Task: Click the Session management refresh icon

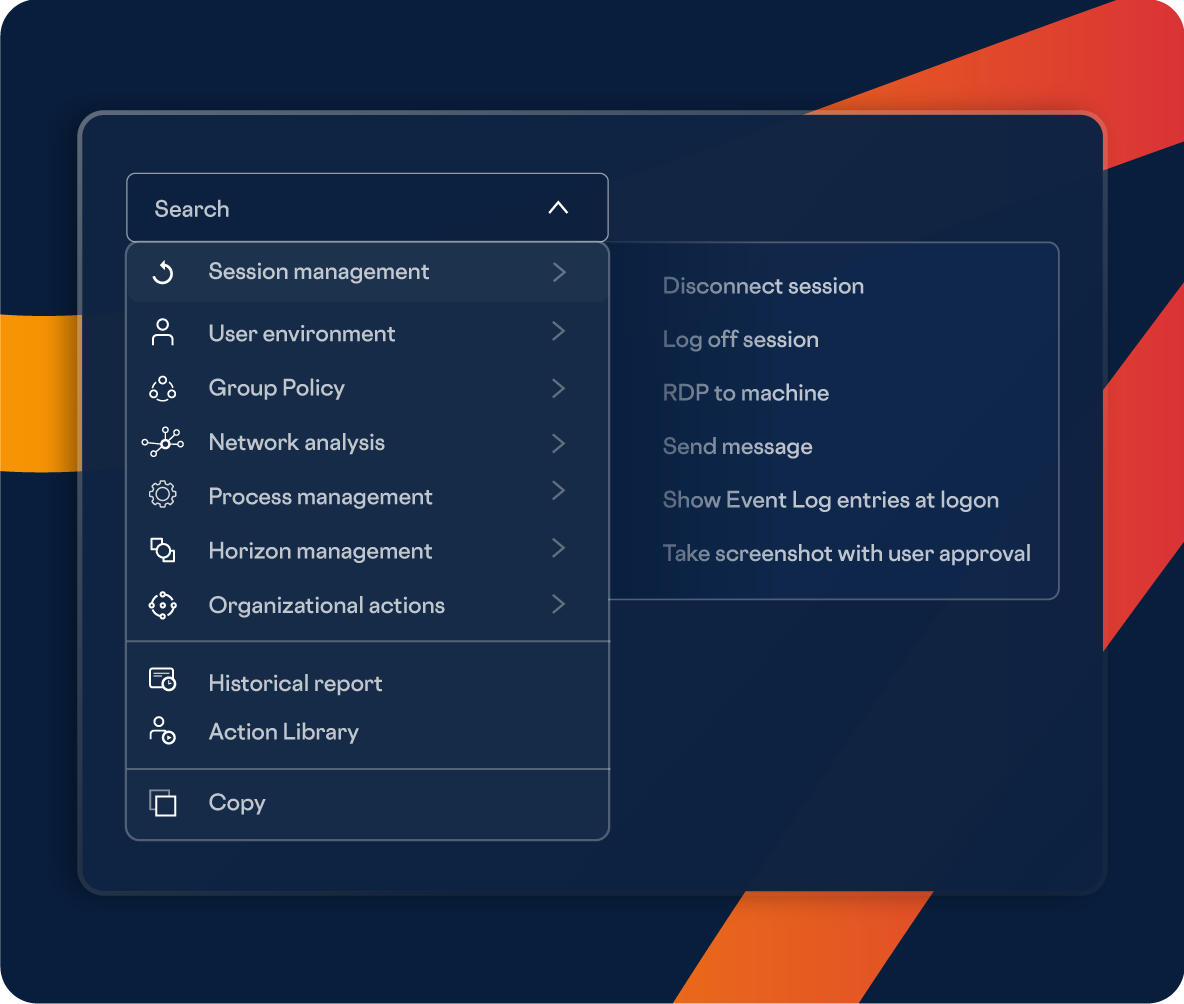Action: pos(163,272)
